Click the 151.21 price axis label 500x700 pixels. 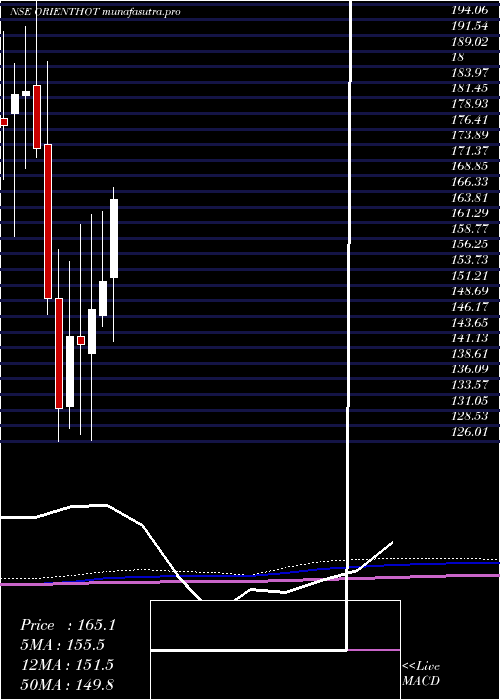point(470,276)
